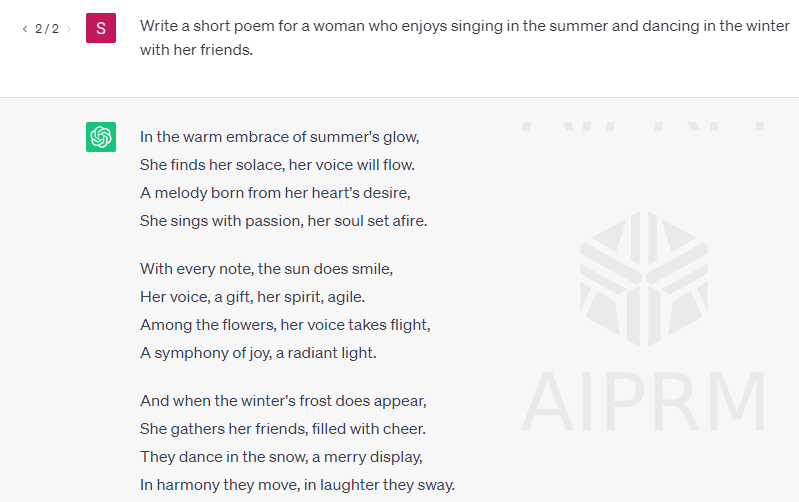Click the line 'With every note, the sun does smile'
Viewport: 799px width, 502px height.
(267, 269)
